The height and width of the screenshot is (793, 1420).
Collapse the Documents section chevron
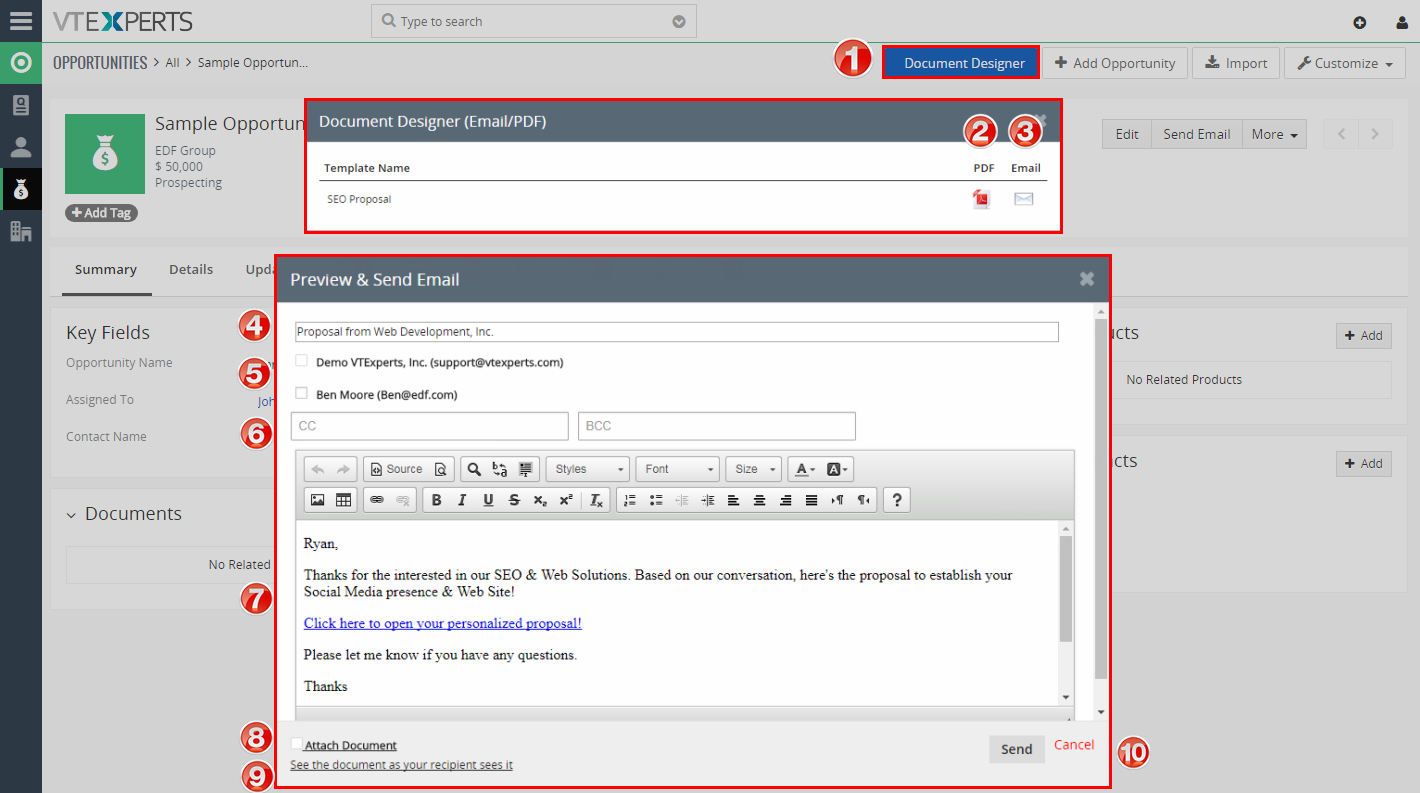(71, 515)
